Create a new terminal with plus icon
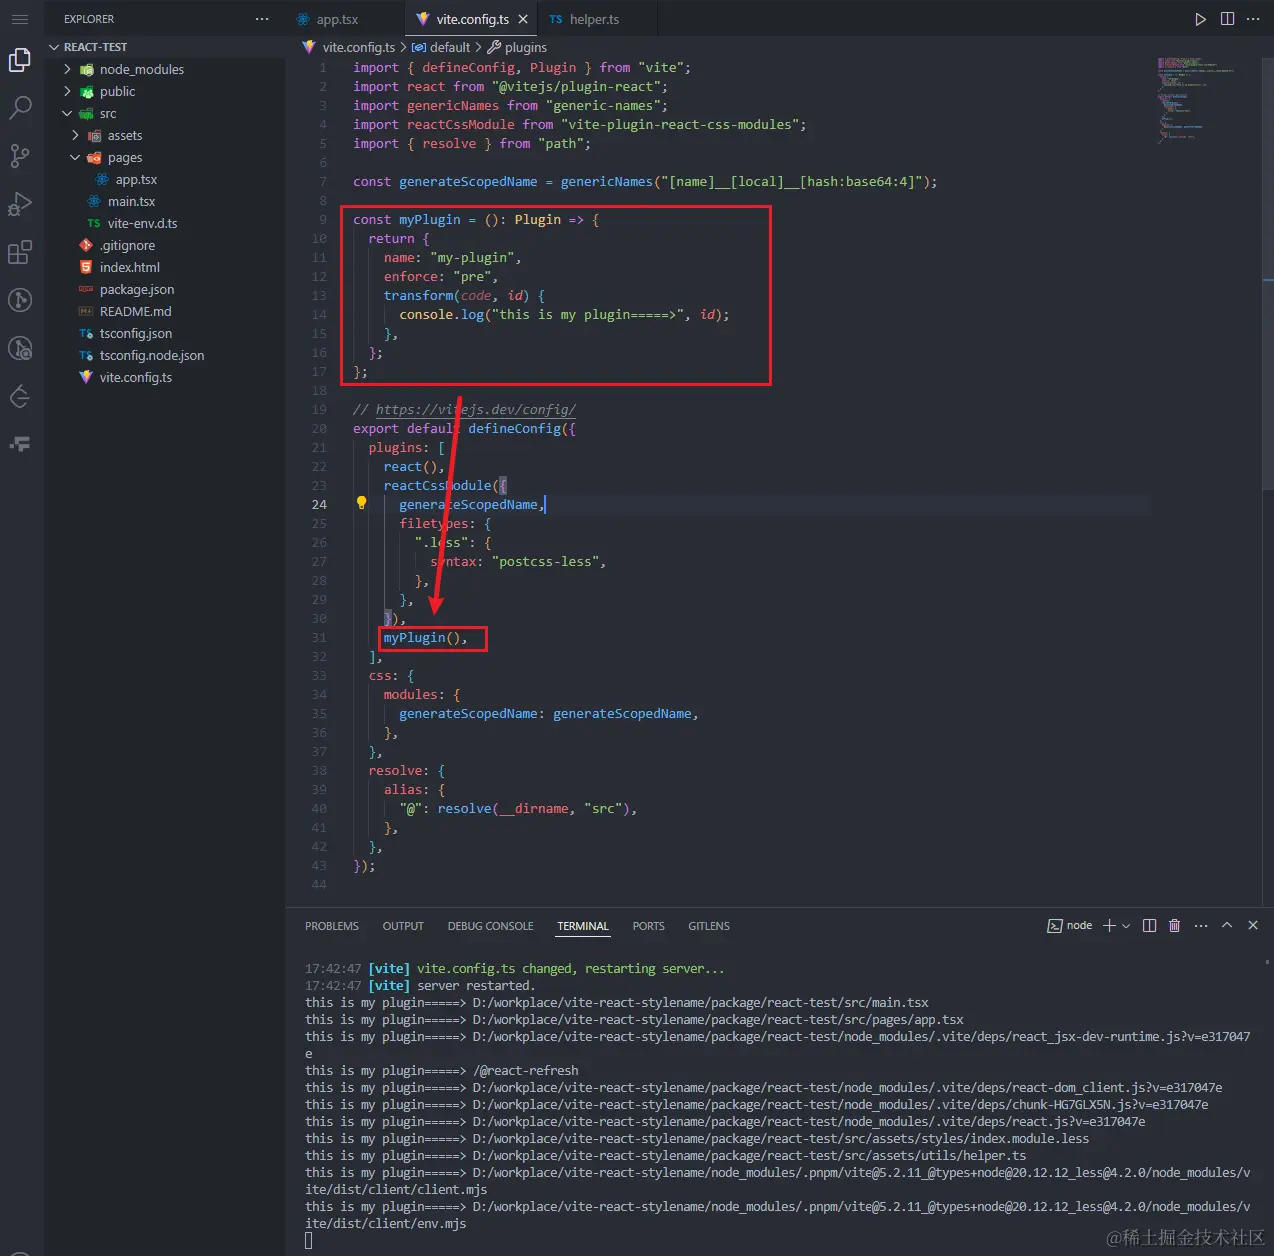 (x=1109, y=926)
